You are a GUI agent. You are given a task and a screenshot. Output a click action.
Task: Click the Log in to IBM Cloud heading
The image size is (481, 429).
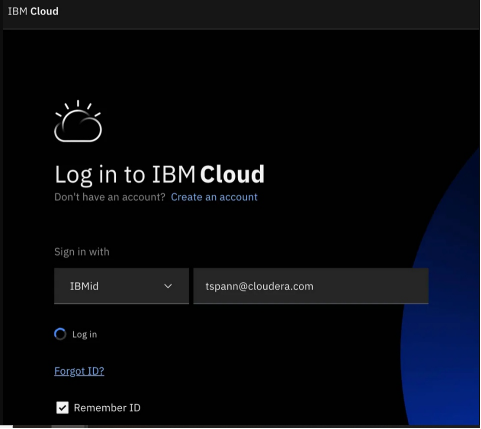click(x=159, y=174)
